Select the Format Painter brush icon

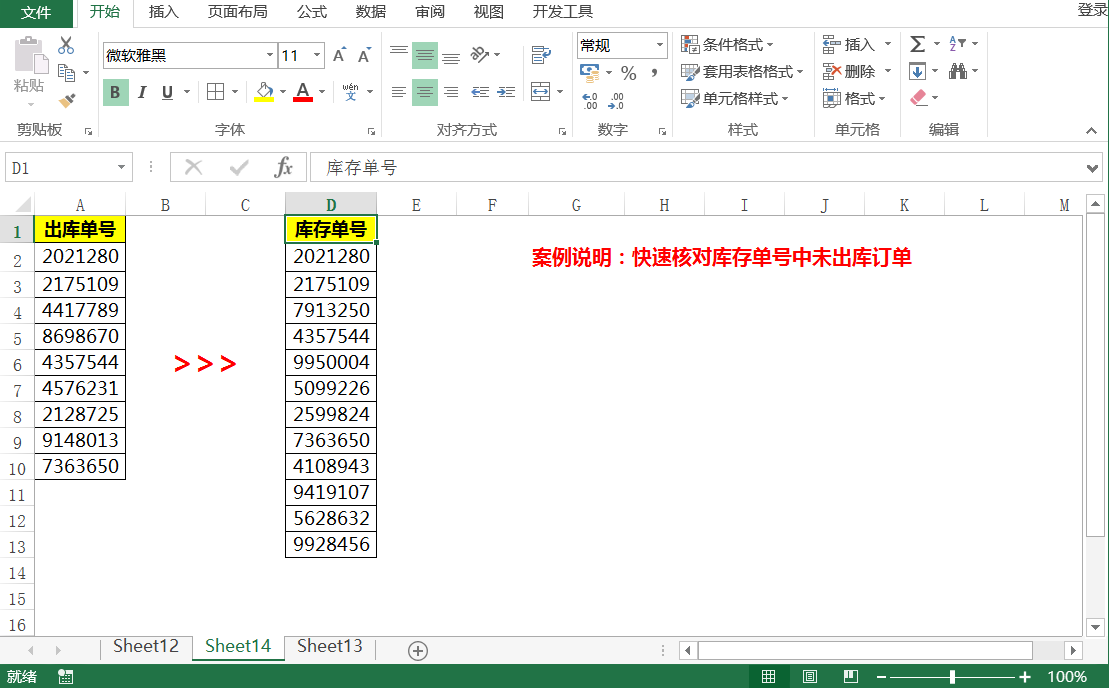pos(66,100)
